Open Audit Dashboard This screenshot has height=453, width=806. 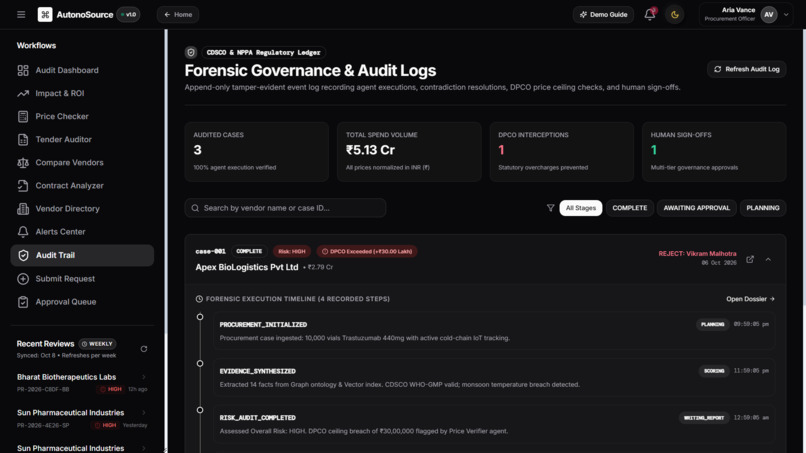[x=82, y=70]
